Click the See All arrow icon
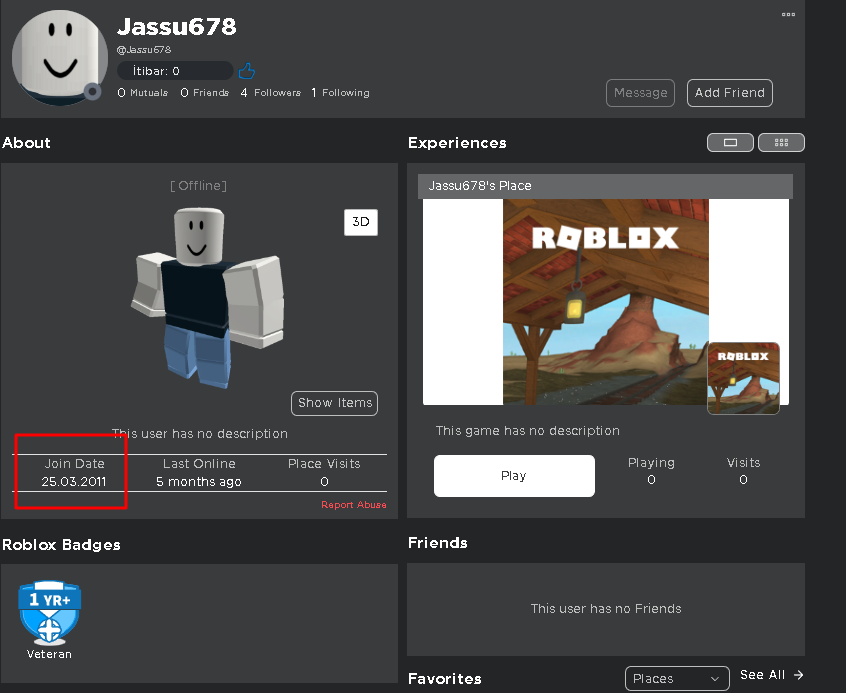The image size is (846, 693). [x=799, y=675]
